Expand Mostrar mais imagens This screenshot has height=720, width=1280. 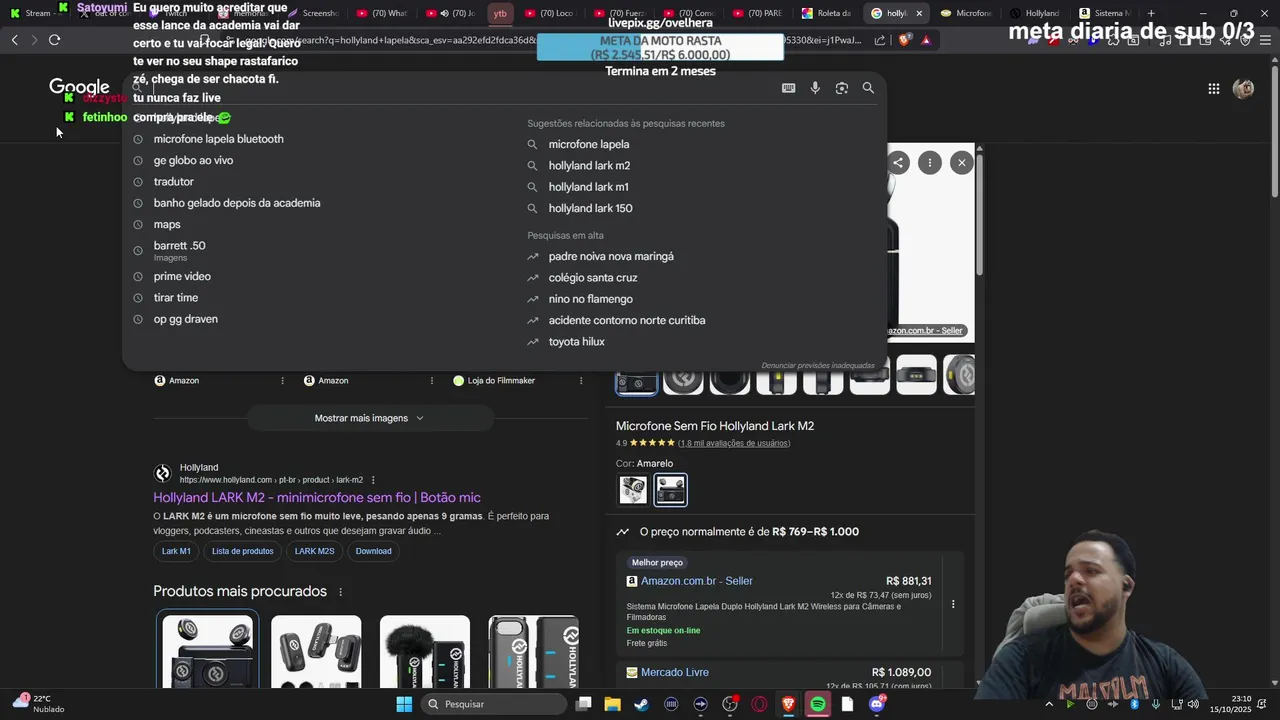pos(369,418)
